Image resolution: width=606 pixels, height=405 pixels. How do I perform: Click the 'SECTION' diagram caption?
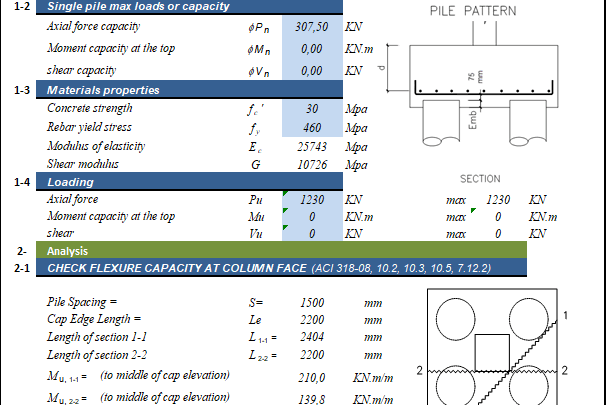coord(480,179)
